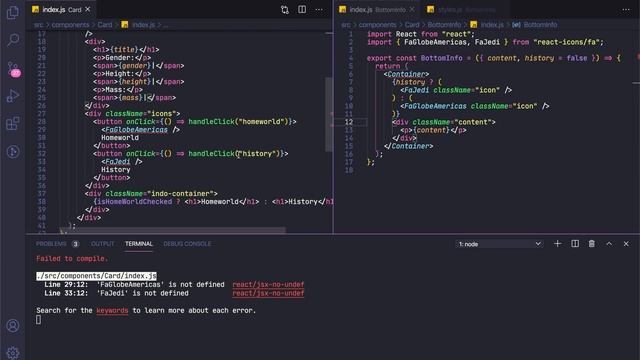Open react/jsx-no-undef link for FaJedi error
The image size is (640, 360).
pyautogui.click(x=268, y=293)
